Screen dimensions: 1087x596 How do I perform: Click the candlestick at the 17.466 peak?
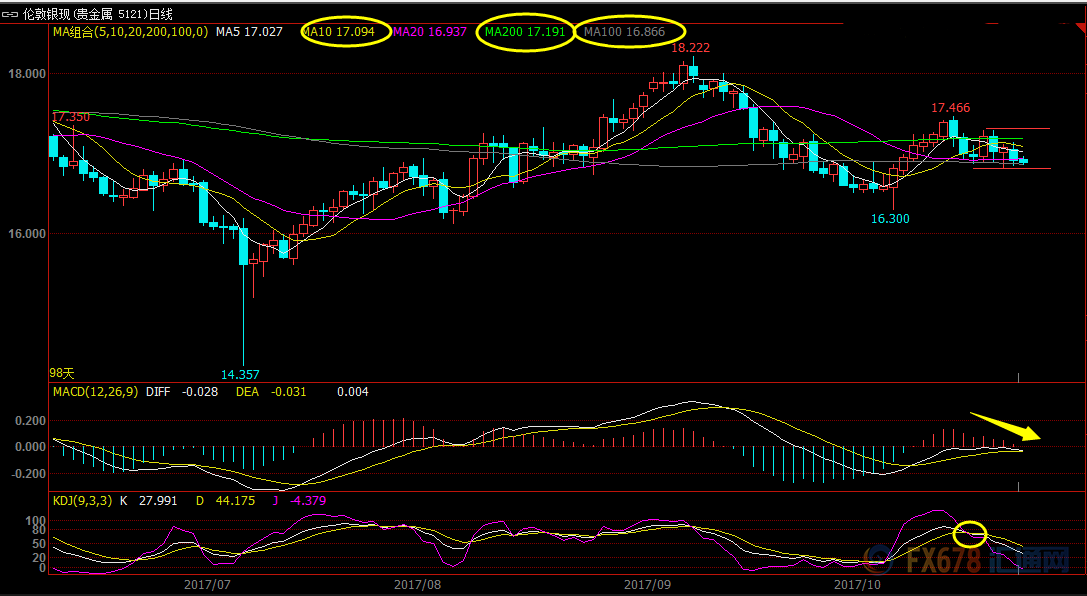[x=953, y=129]
